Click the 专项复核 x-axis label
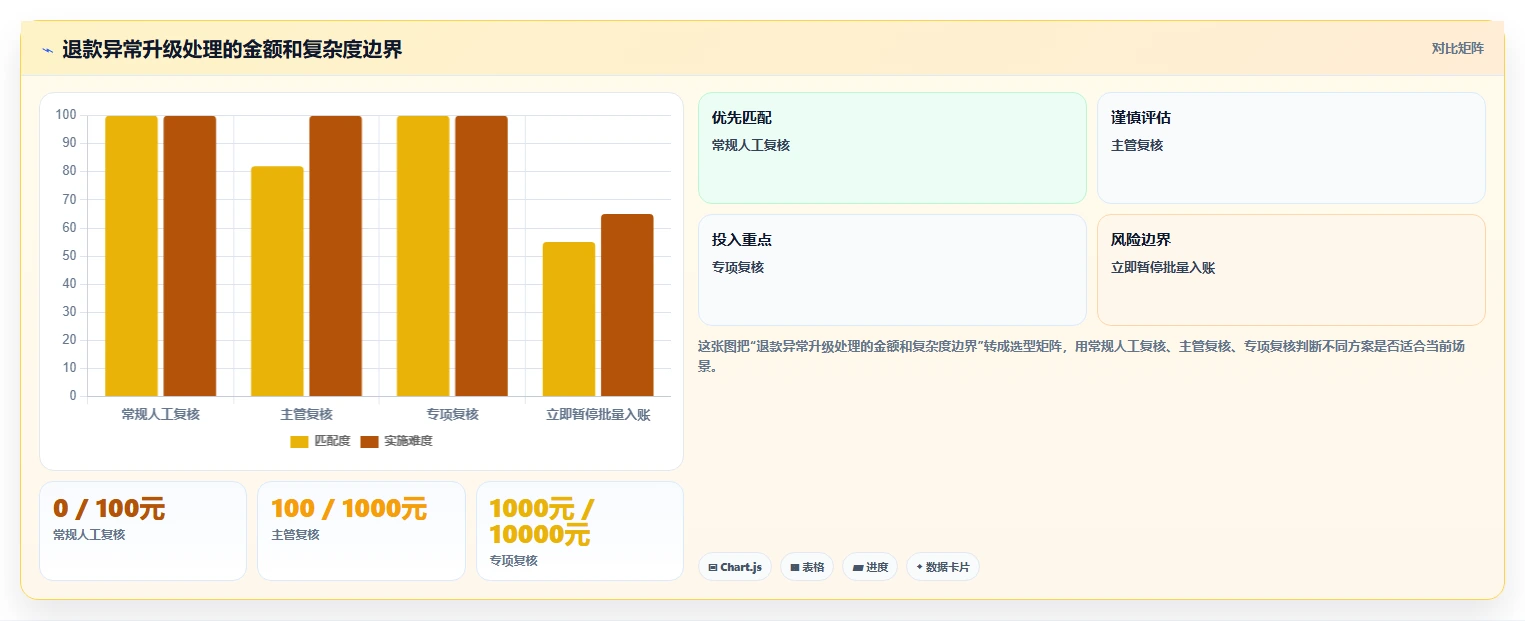Viewport: 1525px width, 621px height. 452,414
